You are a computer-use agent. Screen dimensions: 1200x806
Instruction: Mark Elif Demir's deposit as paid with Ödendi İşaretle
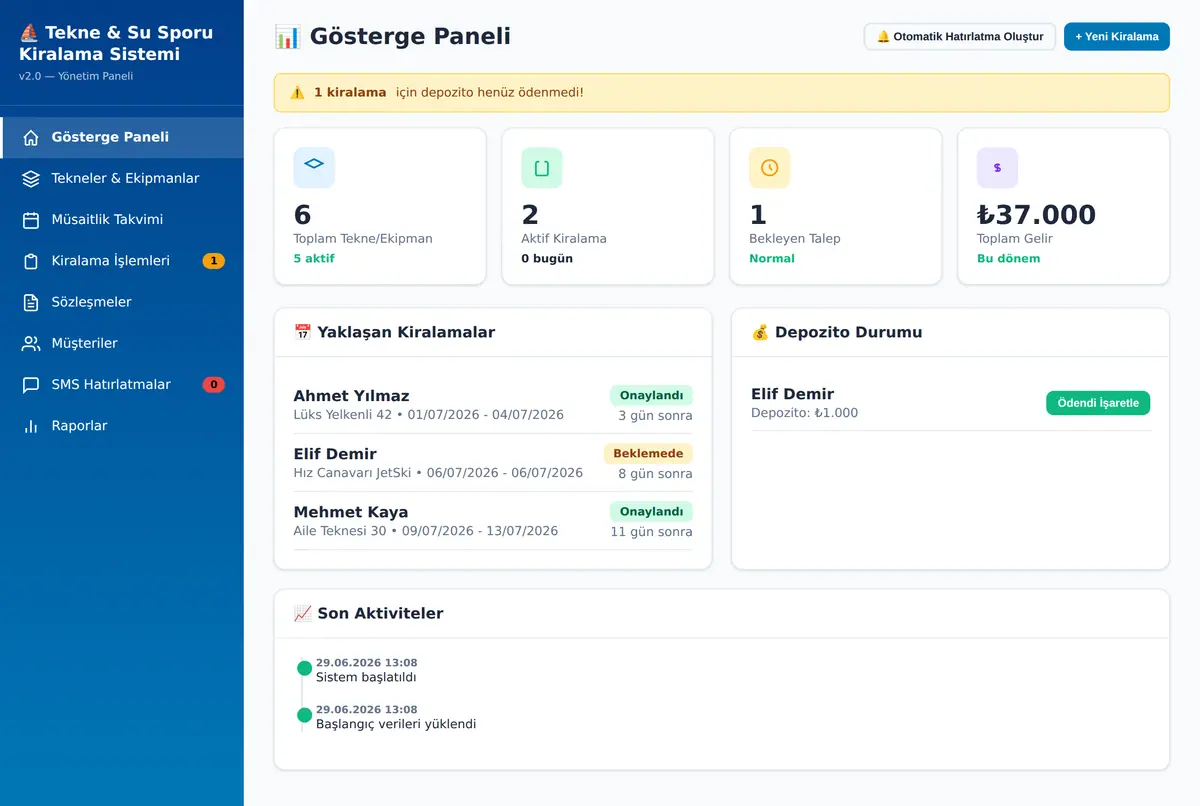tap(1098, 403)
